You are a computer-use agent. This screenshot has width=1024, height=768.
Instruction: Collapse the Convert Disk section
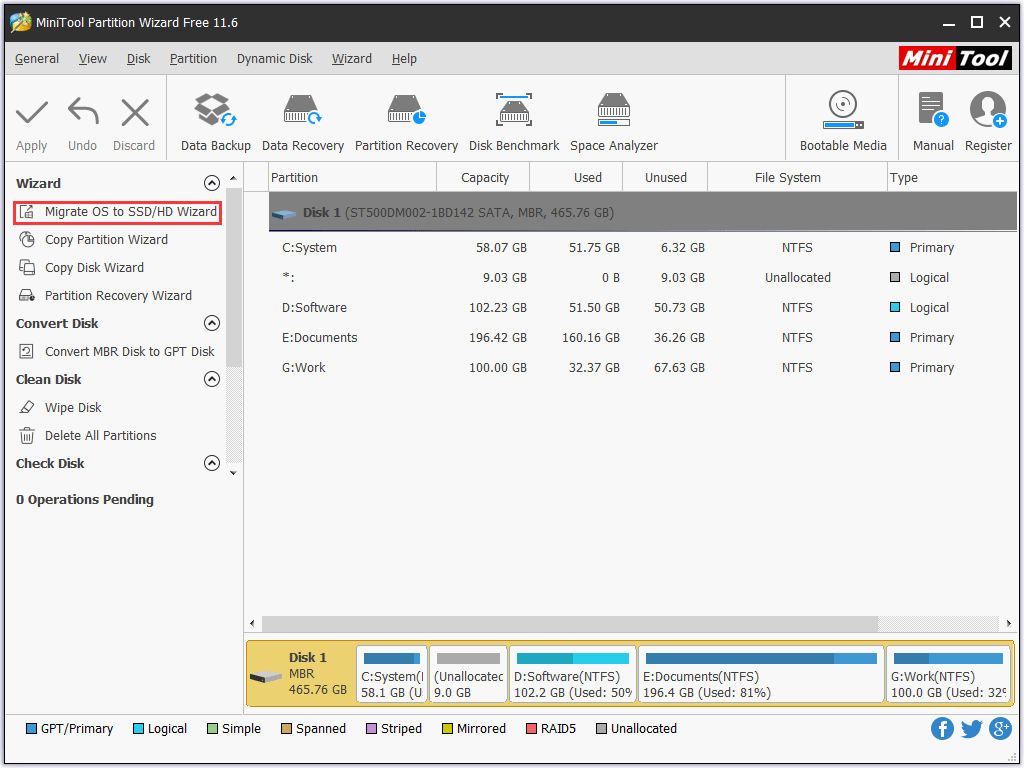point(212,323)
